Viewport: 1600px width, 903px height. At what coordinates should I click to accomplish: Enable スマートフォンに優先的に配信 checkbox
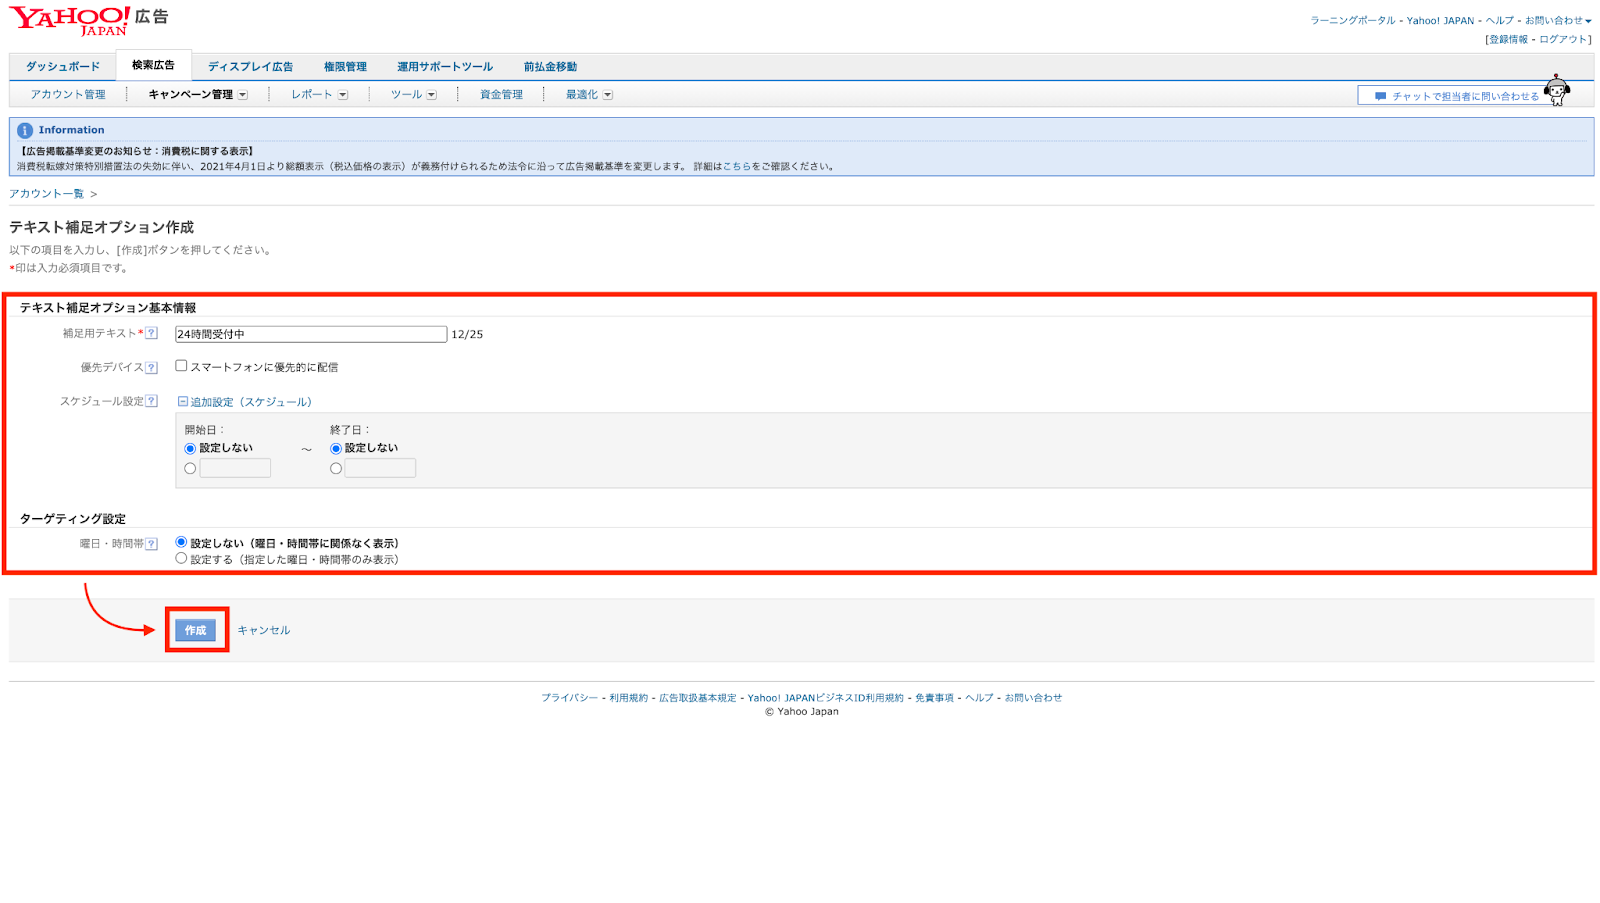181,366
